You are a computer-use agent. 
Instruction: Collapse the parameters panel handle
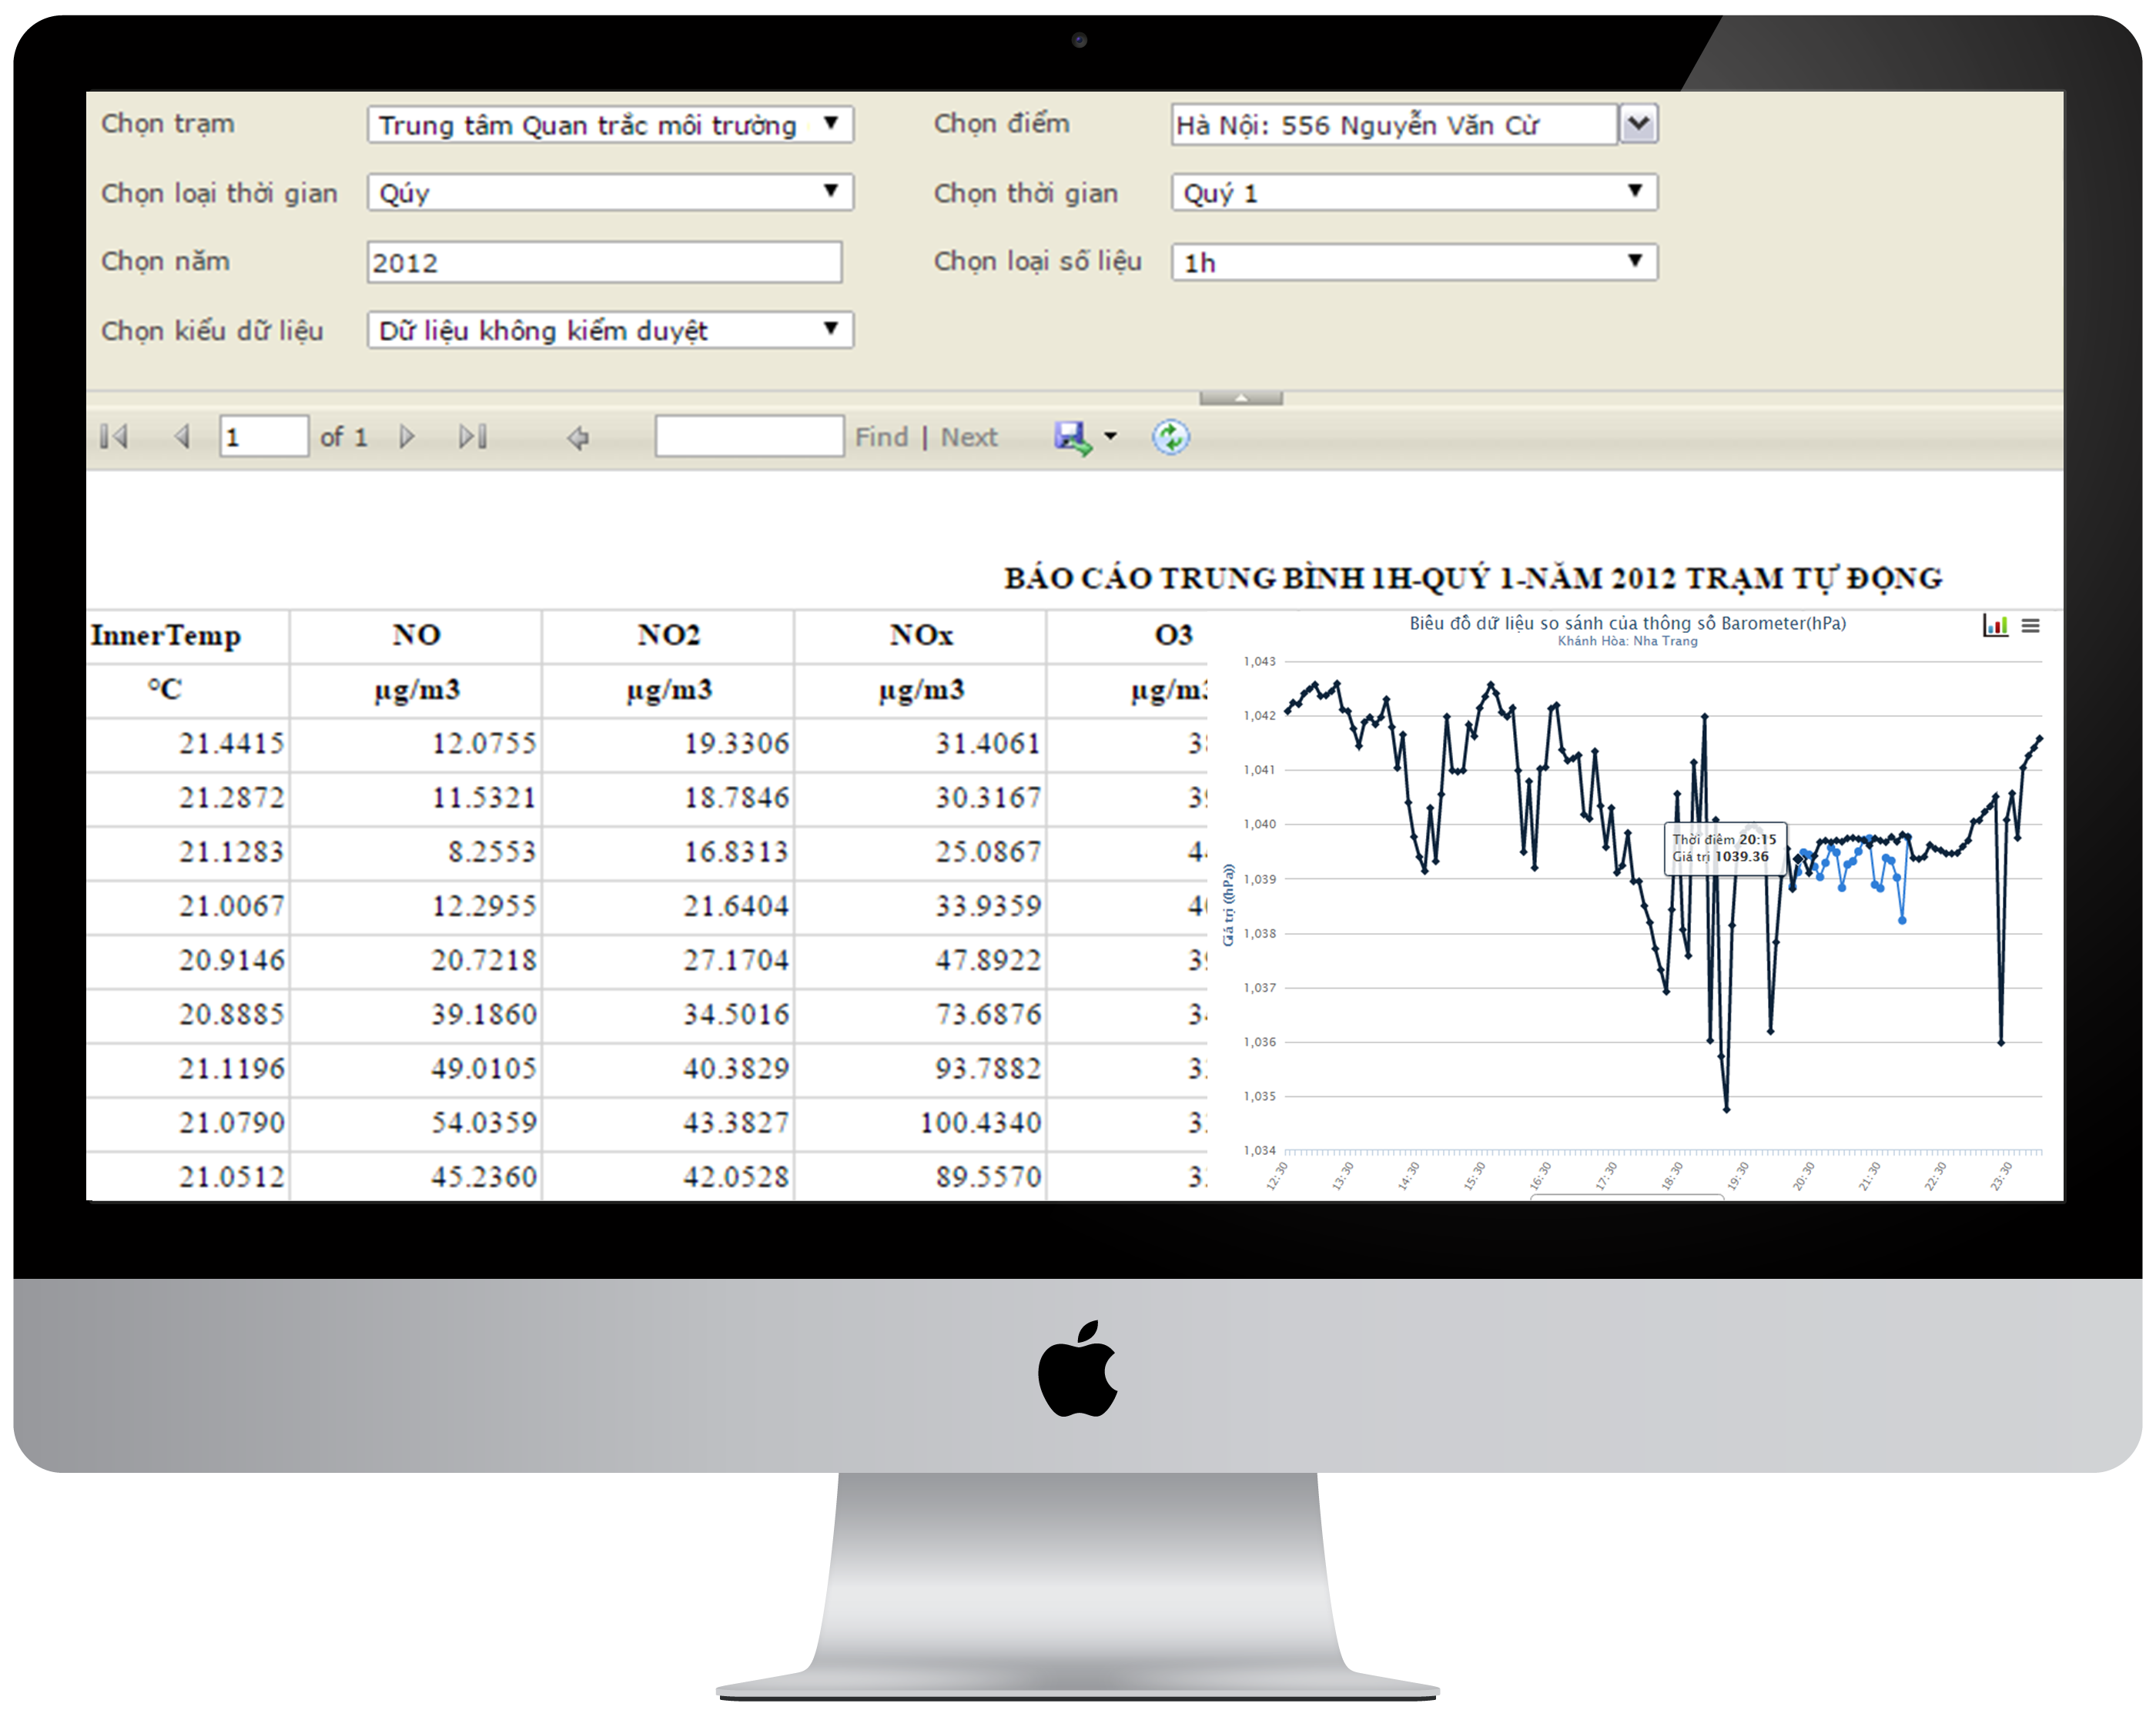(1240, 398)
